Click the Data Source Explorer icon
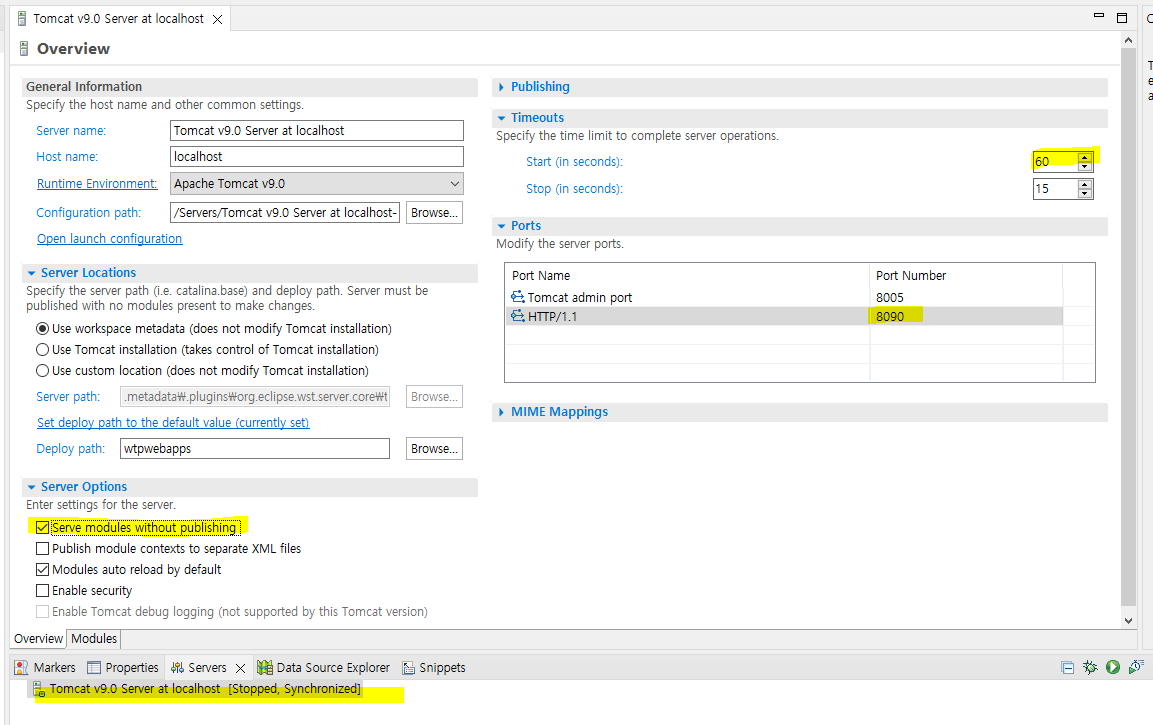This screenshot has width=1153, height=725. 265,668
